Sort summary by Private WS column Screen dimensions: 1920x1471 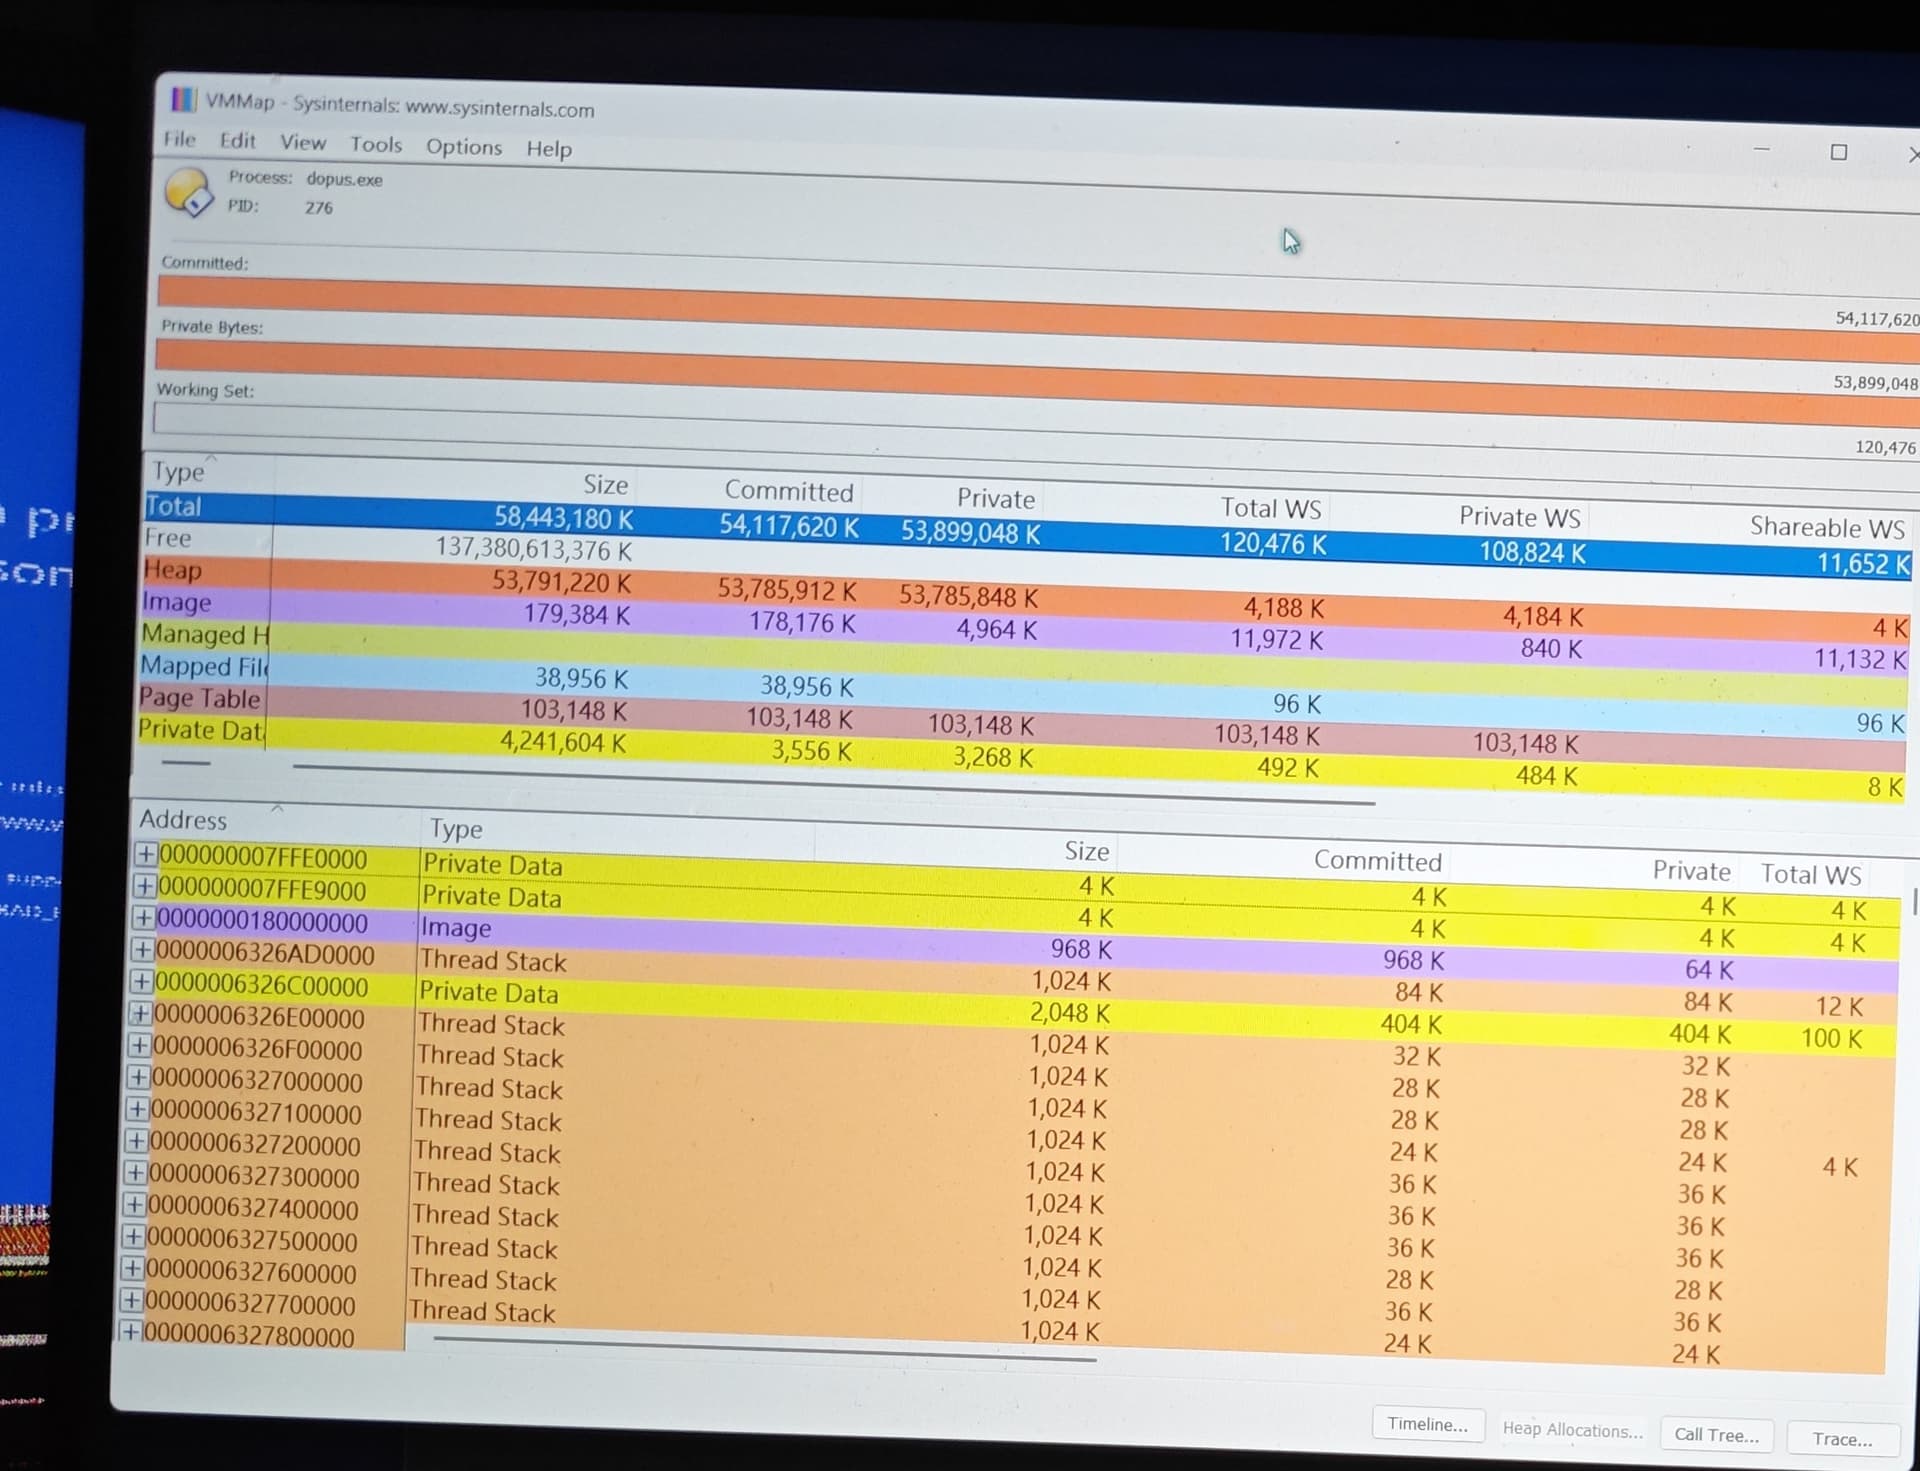click(x=1520, y=517)
